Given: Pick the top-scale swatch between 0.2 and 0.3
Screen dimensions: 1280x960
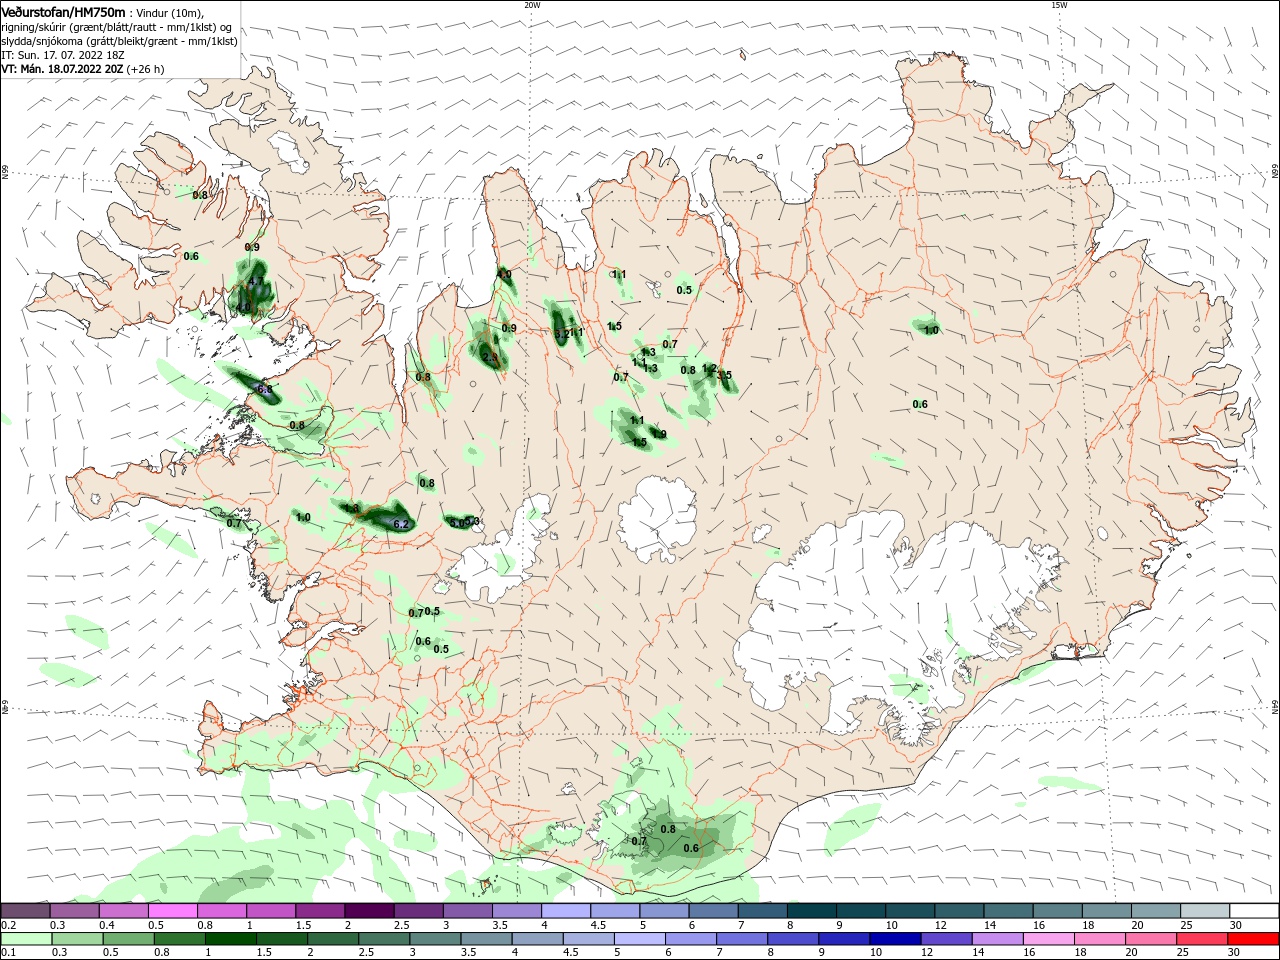Looking at the screenshot, I should click(x=25, y=911).
